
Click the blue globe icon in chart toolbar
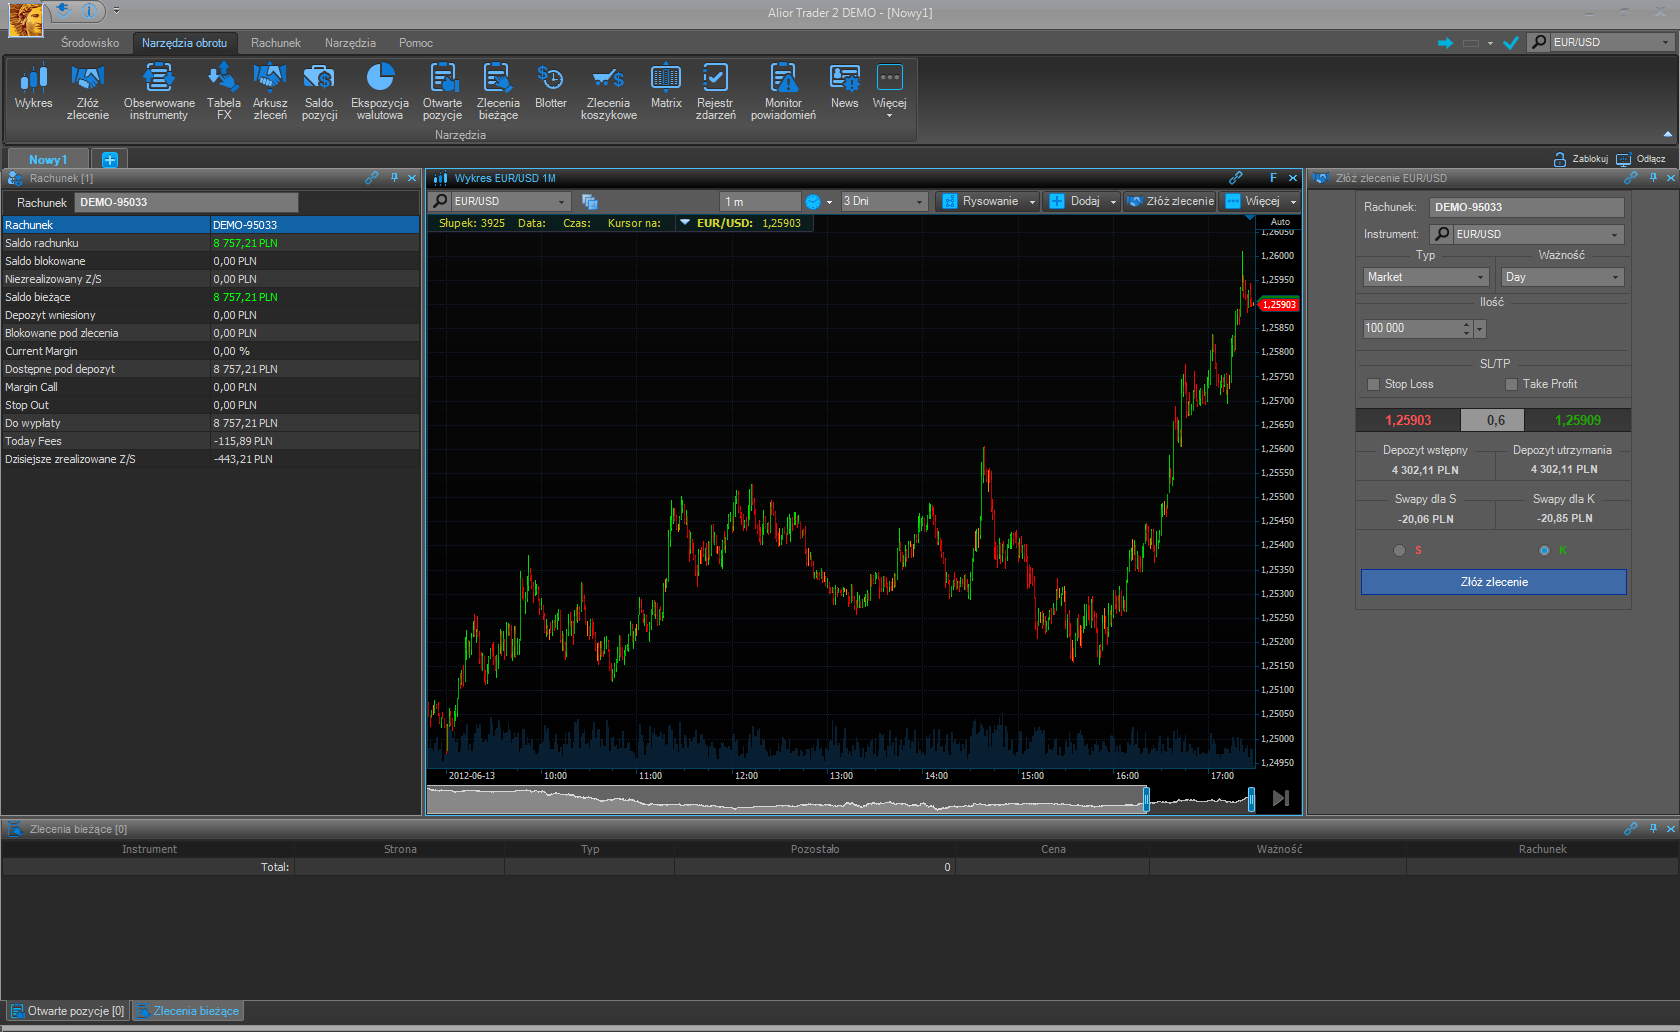coord(813,202)
